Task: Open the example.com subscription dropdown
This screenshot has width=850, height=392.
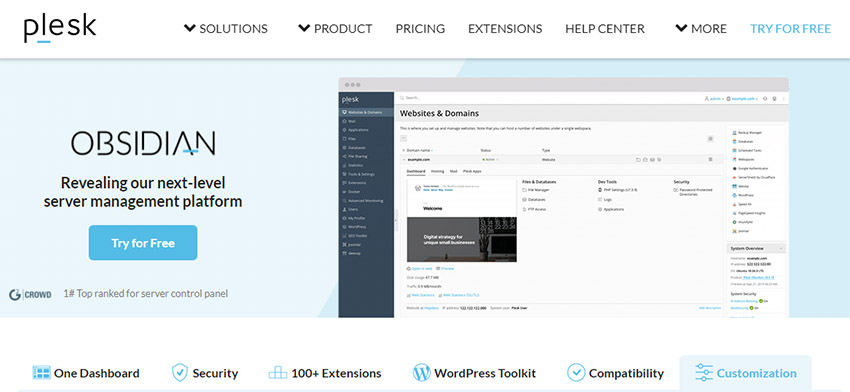Action: 742,99
